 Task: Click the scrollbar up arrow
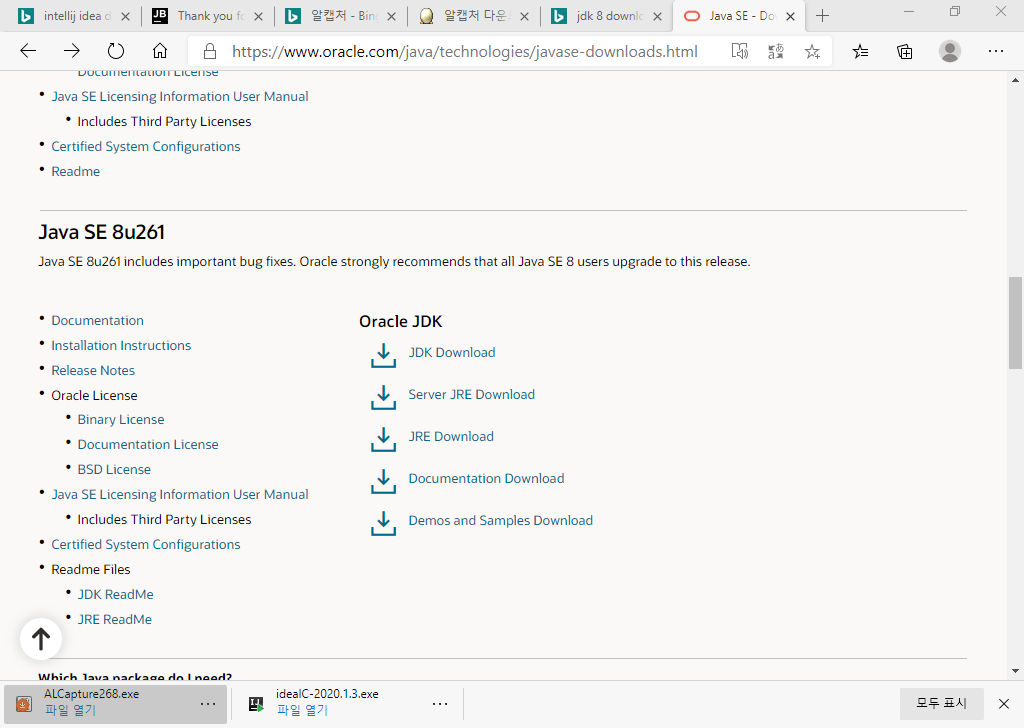coord(1015,80)
